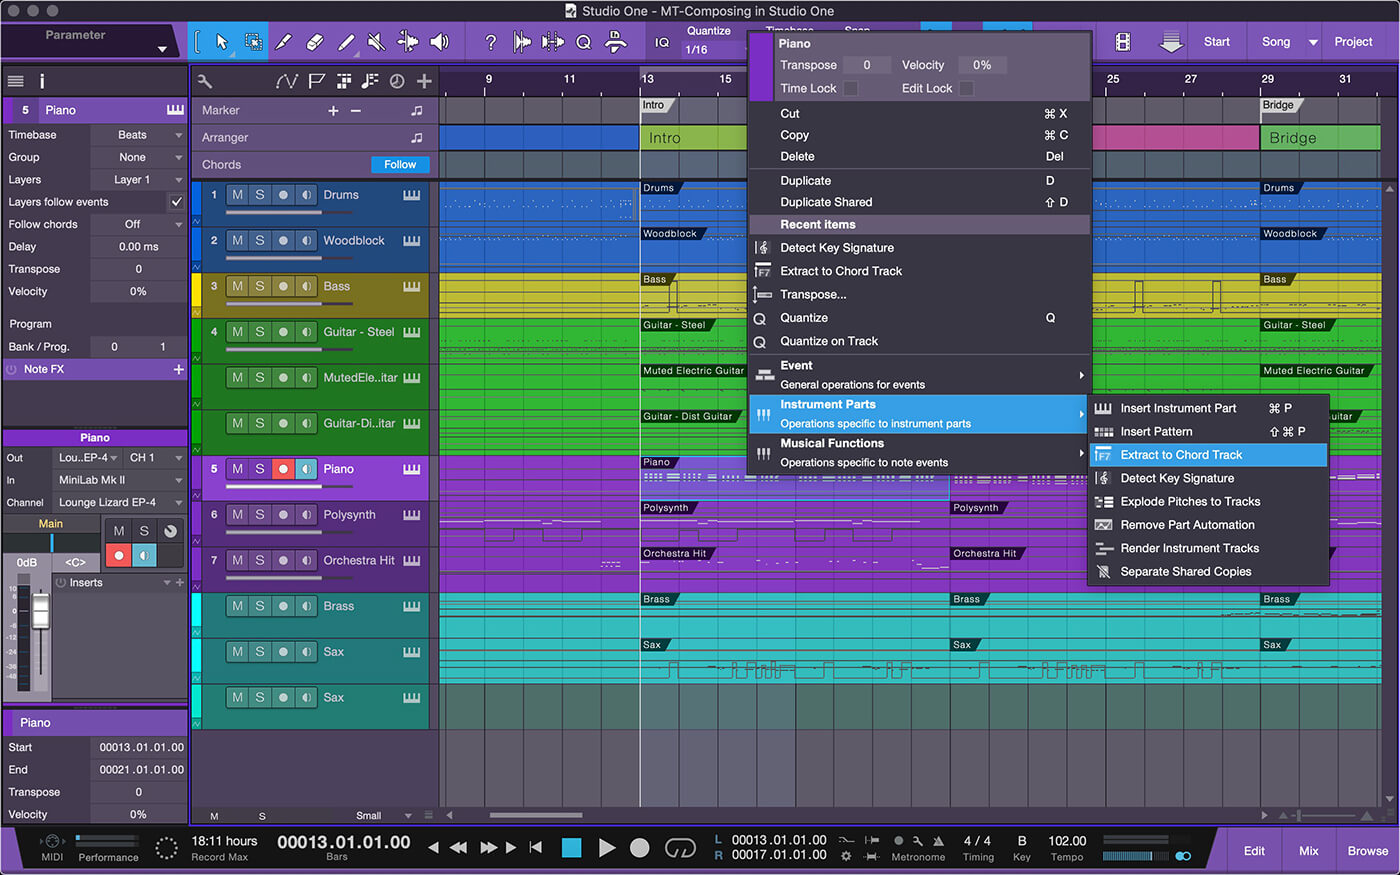The width and height of the screenshot is (1400, 875).
Task: Mute the Drums track
Action: [x=237, y=195]
